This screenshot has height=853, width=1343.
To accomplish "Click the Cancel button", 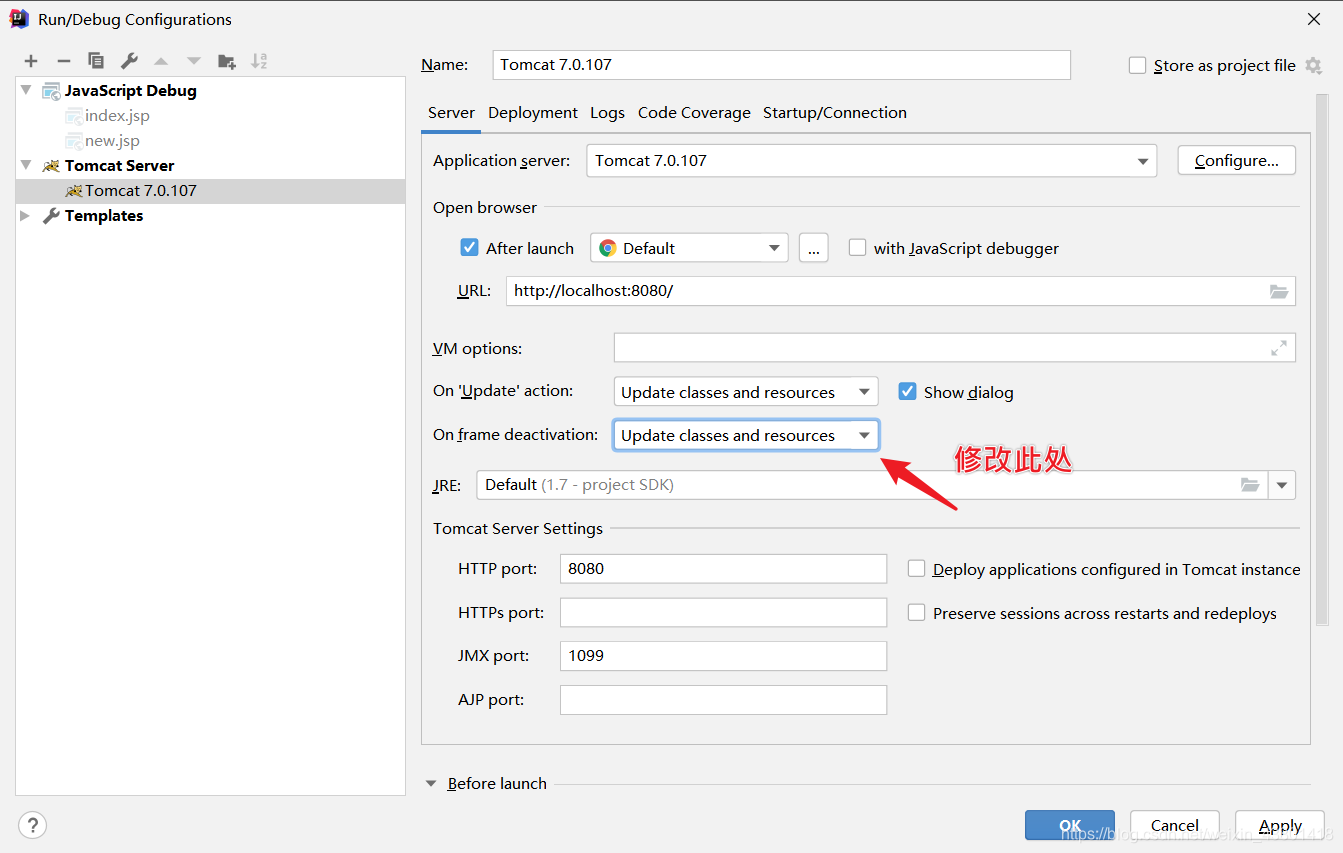I will [1175, 825].
